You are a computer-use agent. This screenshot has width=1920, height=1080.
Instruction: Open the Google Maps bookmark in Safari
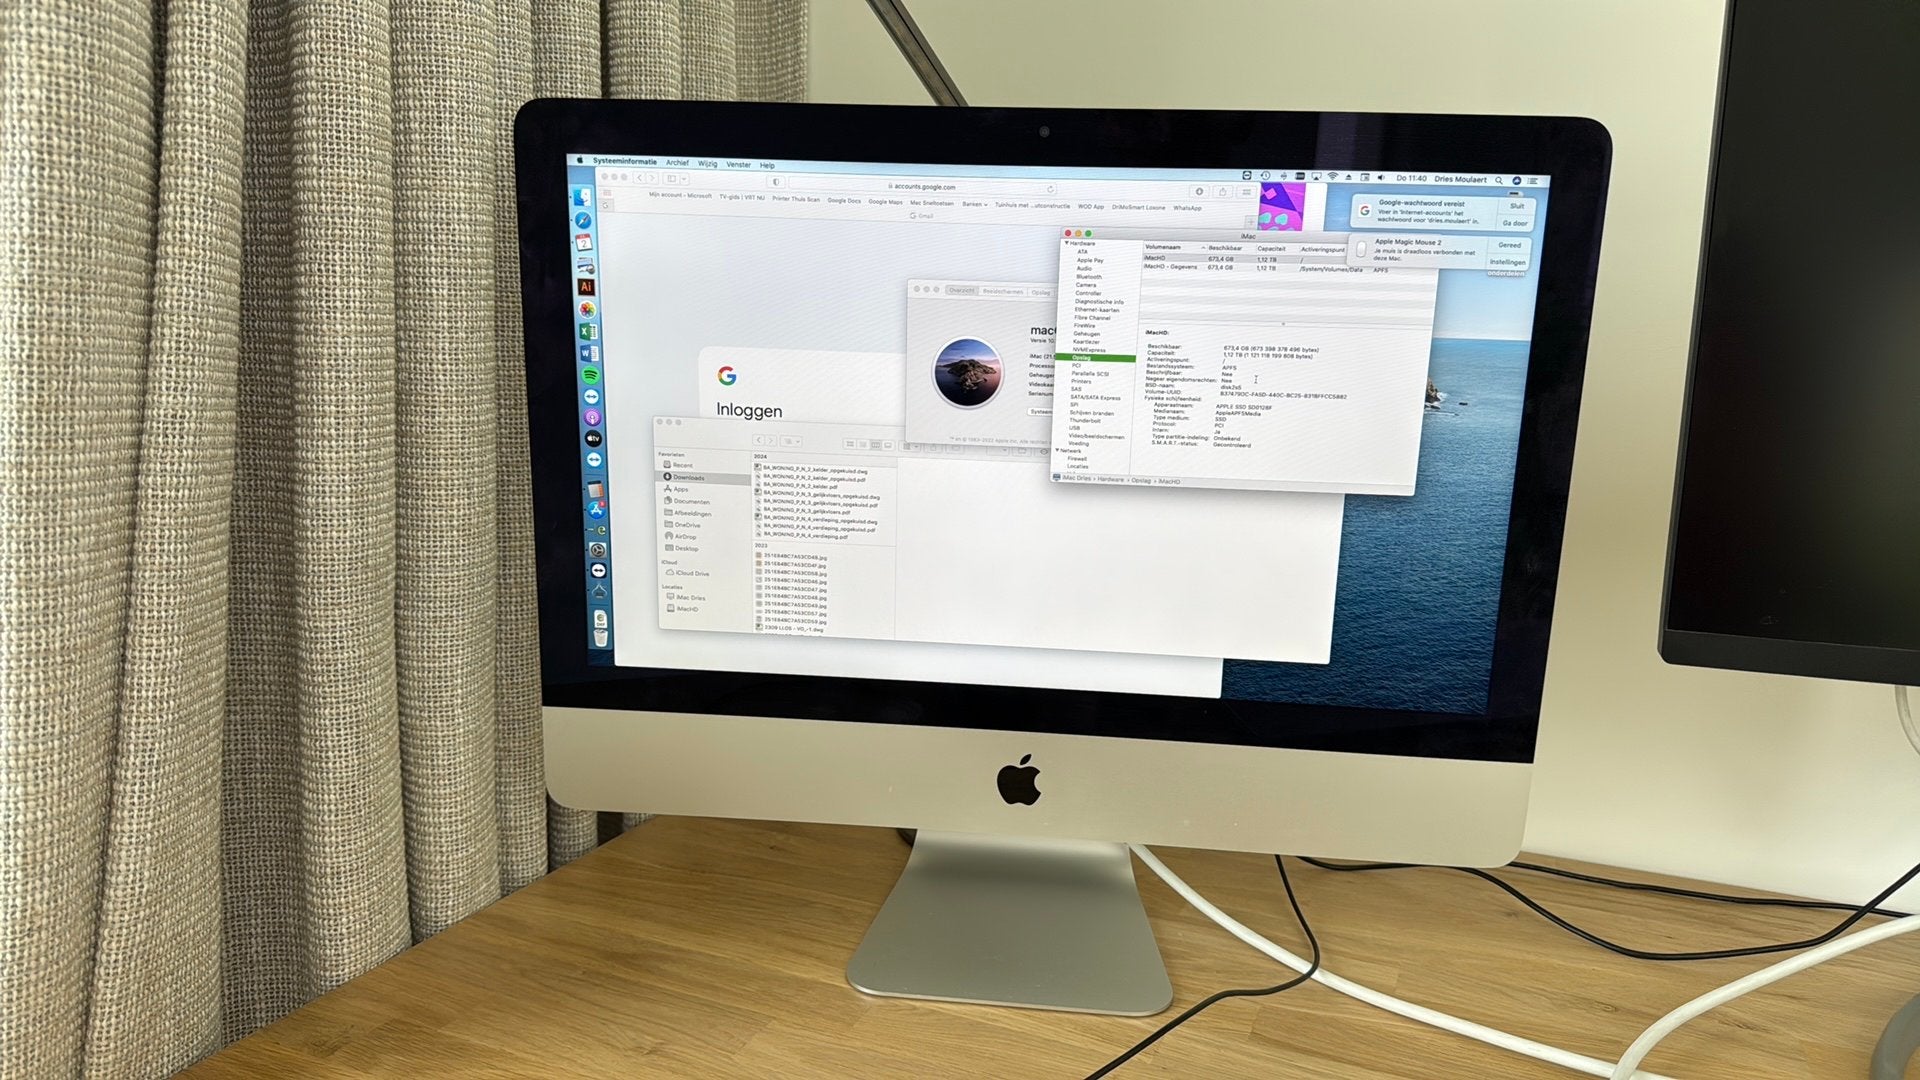pyautogui.click(x=885, y=201)
